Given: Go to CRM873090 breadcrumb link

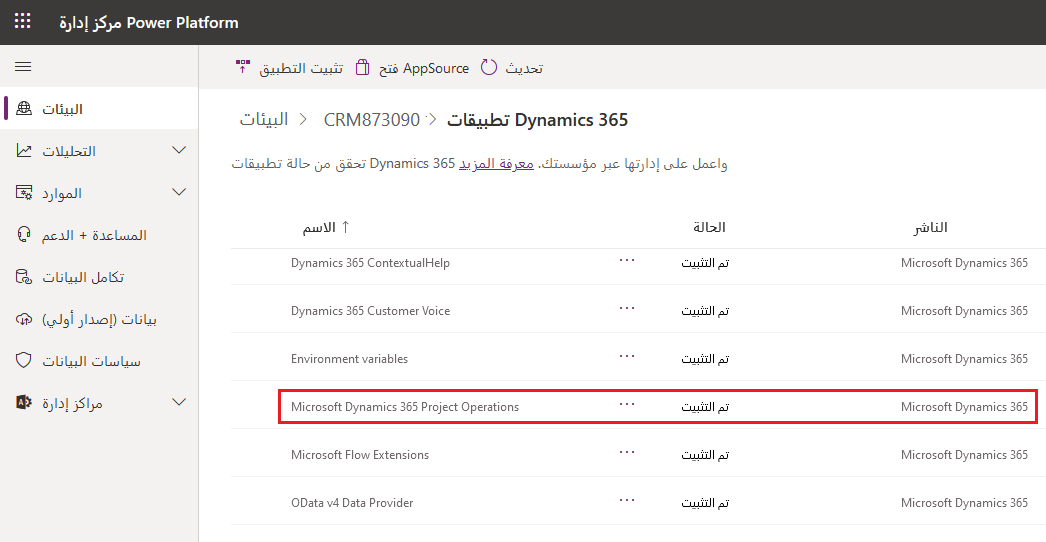Looking at the screenshot, I should tap(372, 120).
